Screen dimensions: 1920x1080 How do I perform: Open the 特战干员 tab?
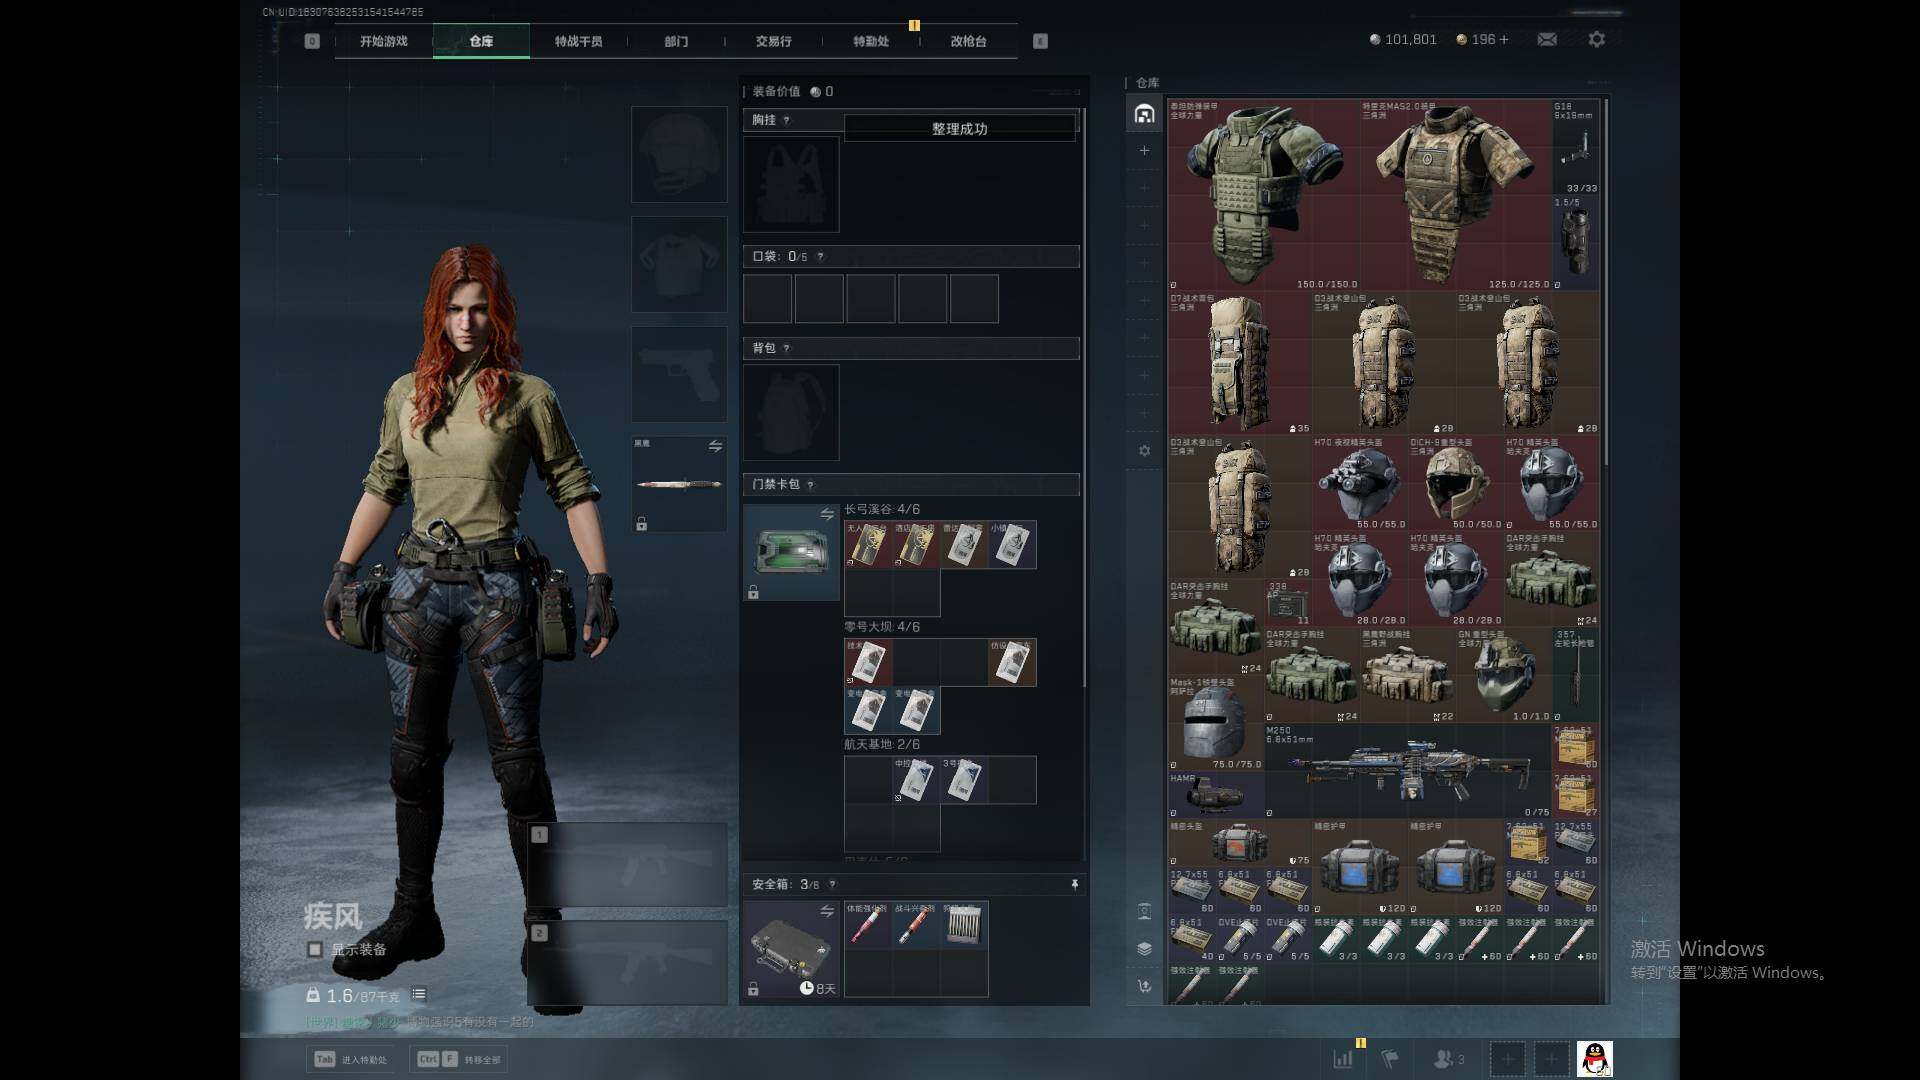click(578, 41)
